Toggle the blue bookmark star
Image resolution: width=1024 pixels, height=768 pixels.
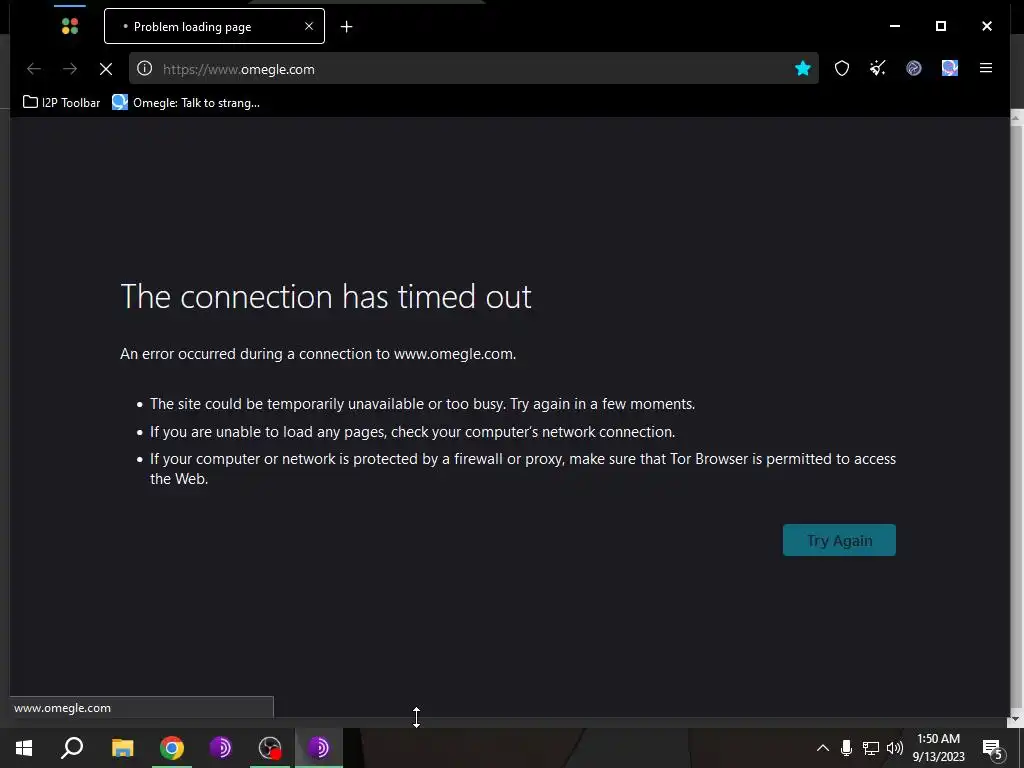coord(803,69)
